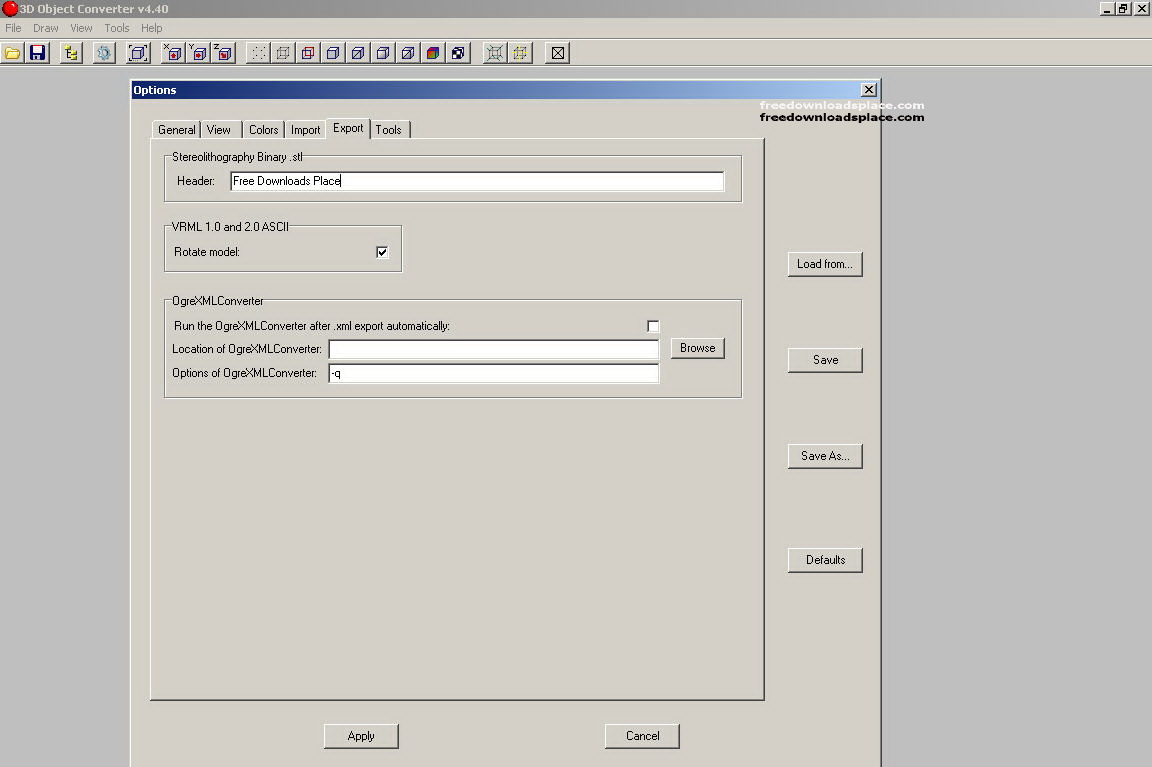Click the red app icon in title bar
This screenshot has height=767, width=1152.
10,9
